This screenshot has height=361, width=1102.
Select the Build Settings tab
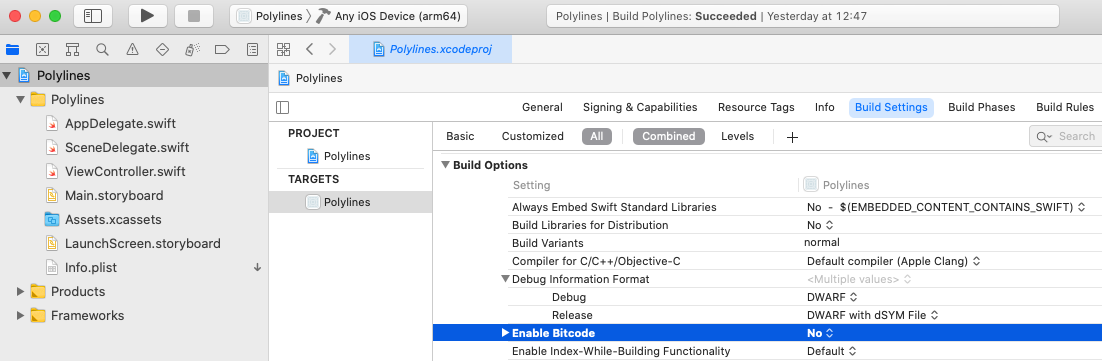tap(891, 107)
